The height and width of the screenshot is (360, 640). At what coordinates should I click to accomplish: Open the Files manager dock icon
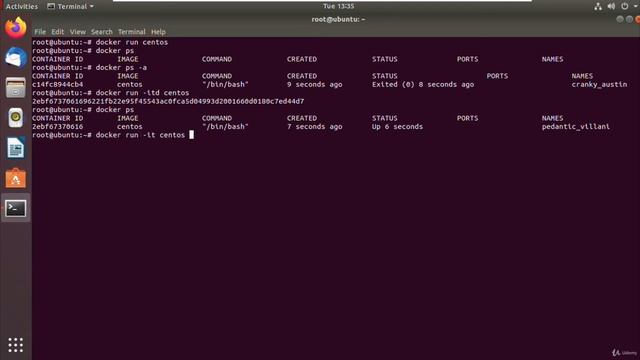pyautogui.click(x=16, y=87)
